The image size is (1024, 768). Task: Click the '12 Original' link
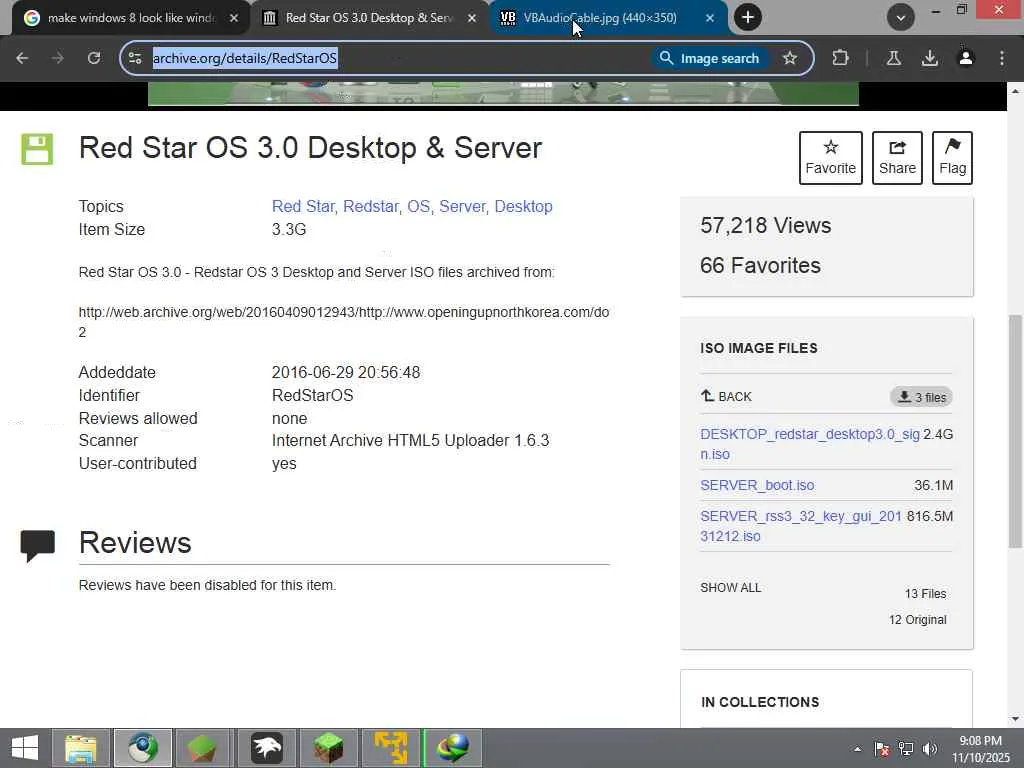[x=917, y=620]
